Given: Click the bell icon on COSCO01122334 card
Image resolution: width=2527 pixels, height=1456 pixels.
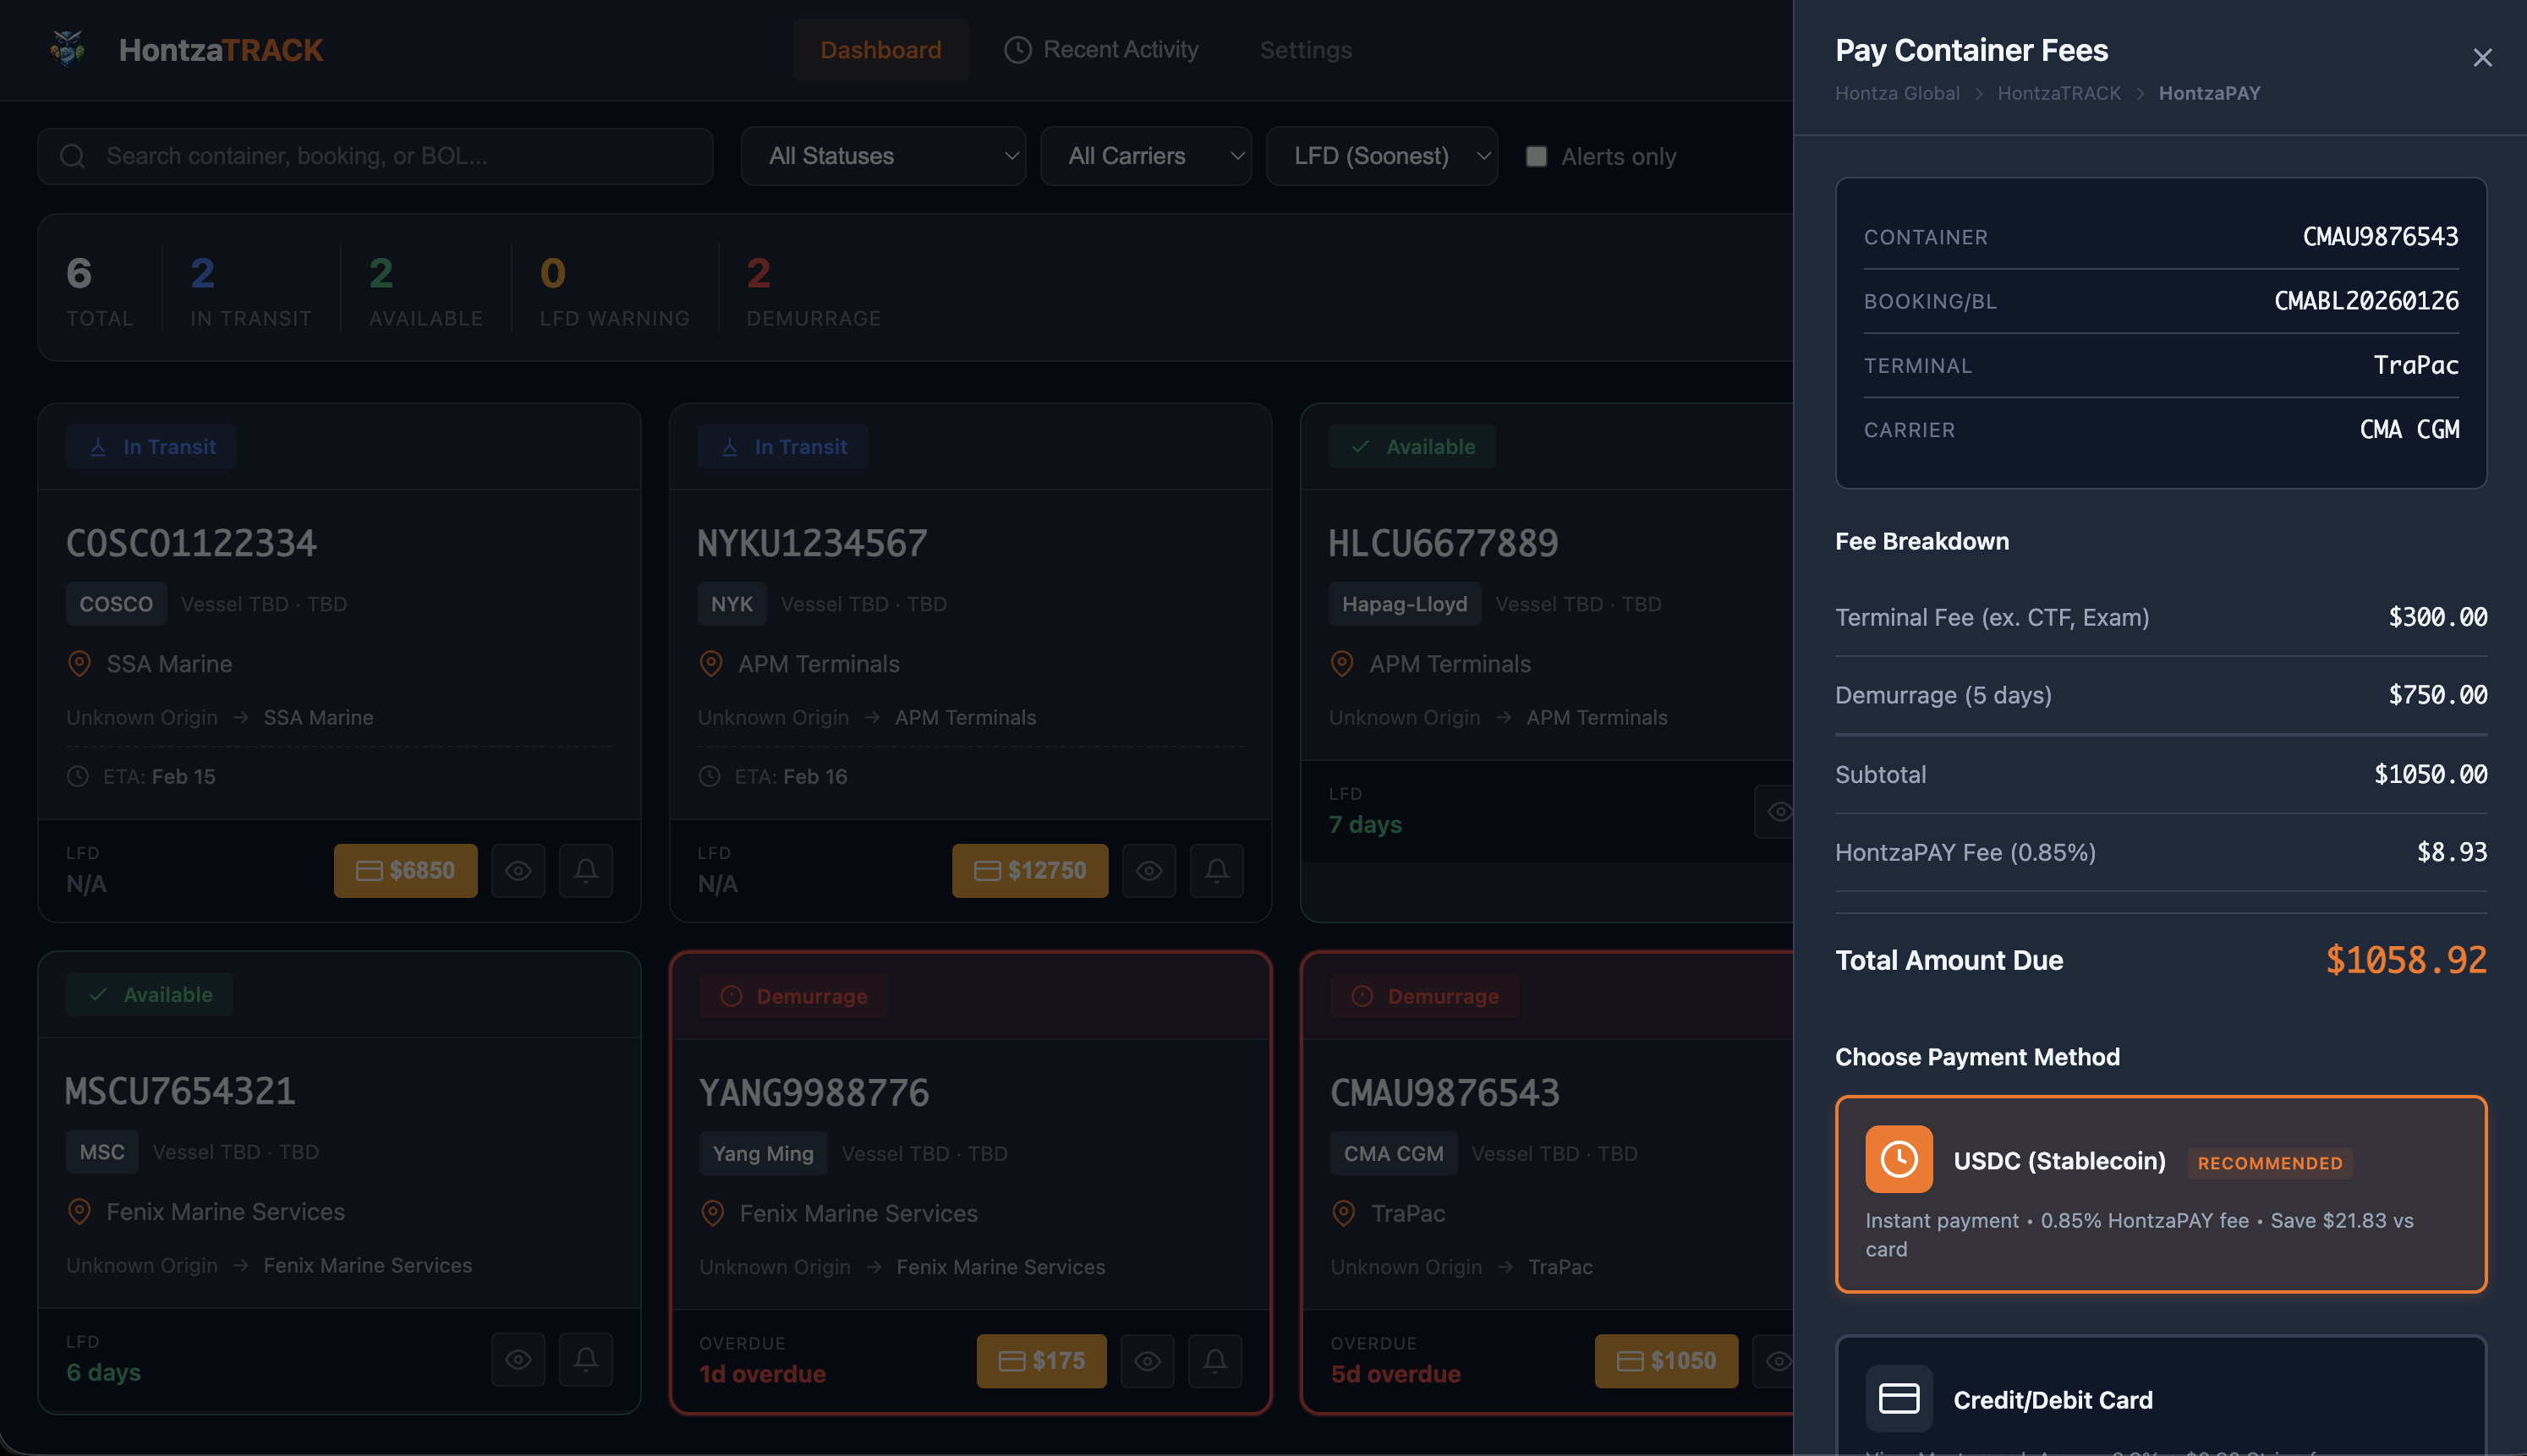Looking at the screenshot, I should (x=586, y=871).
